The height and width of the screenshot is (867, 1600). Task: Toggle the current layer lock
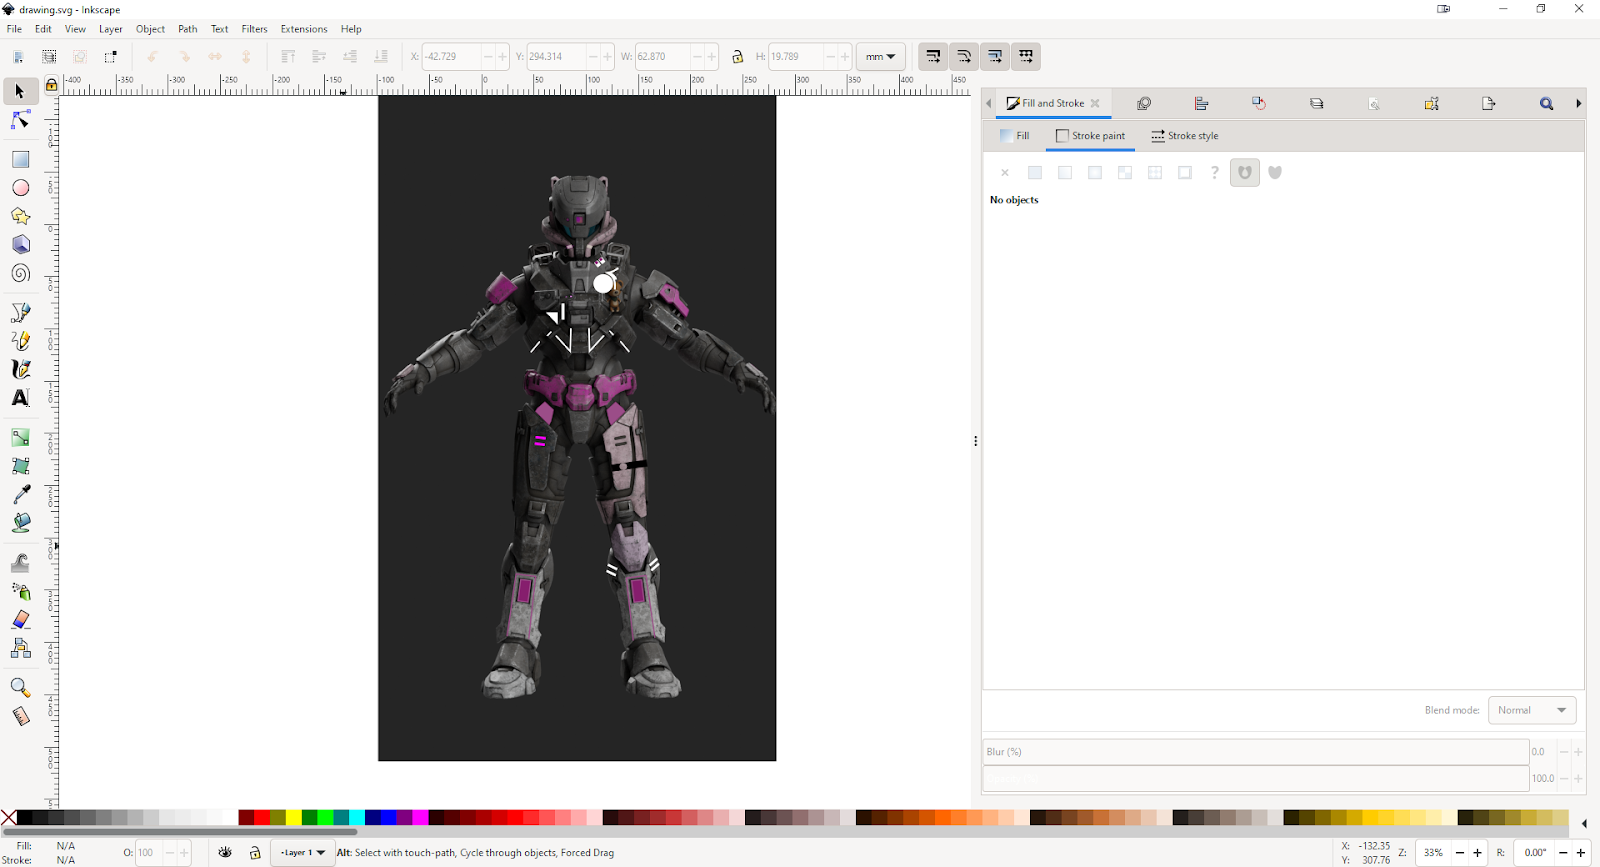[255, 853]
